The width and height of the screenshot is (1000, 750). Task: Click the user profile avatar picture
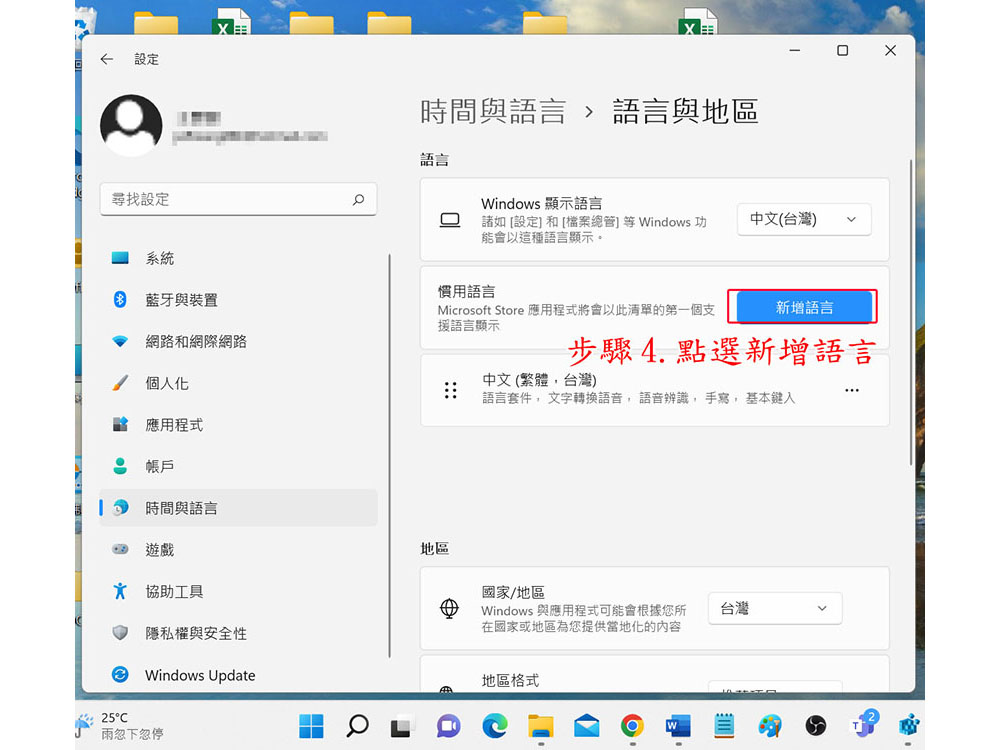131,125
